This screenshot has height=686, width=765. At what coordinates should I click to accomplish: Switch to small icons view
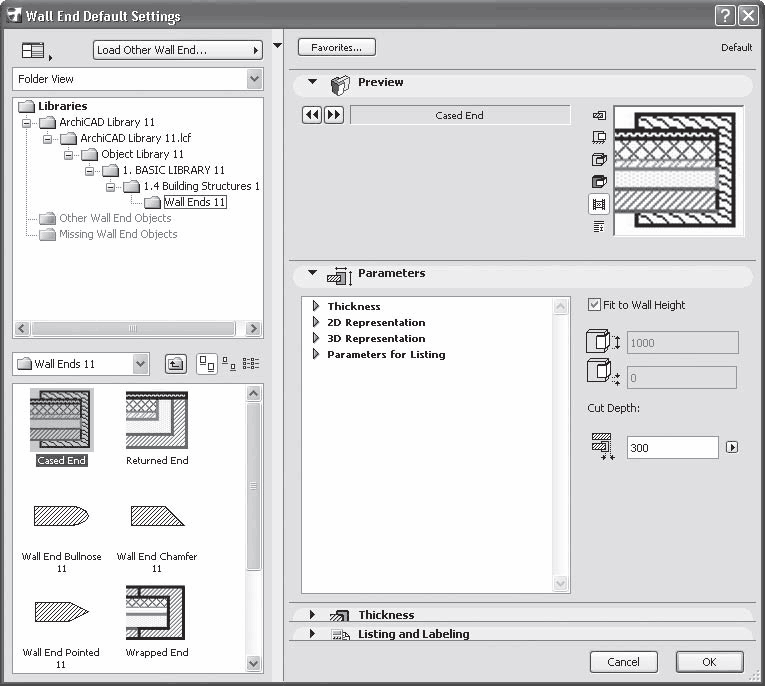pos(228,364)
